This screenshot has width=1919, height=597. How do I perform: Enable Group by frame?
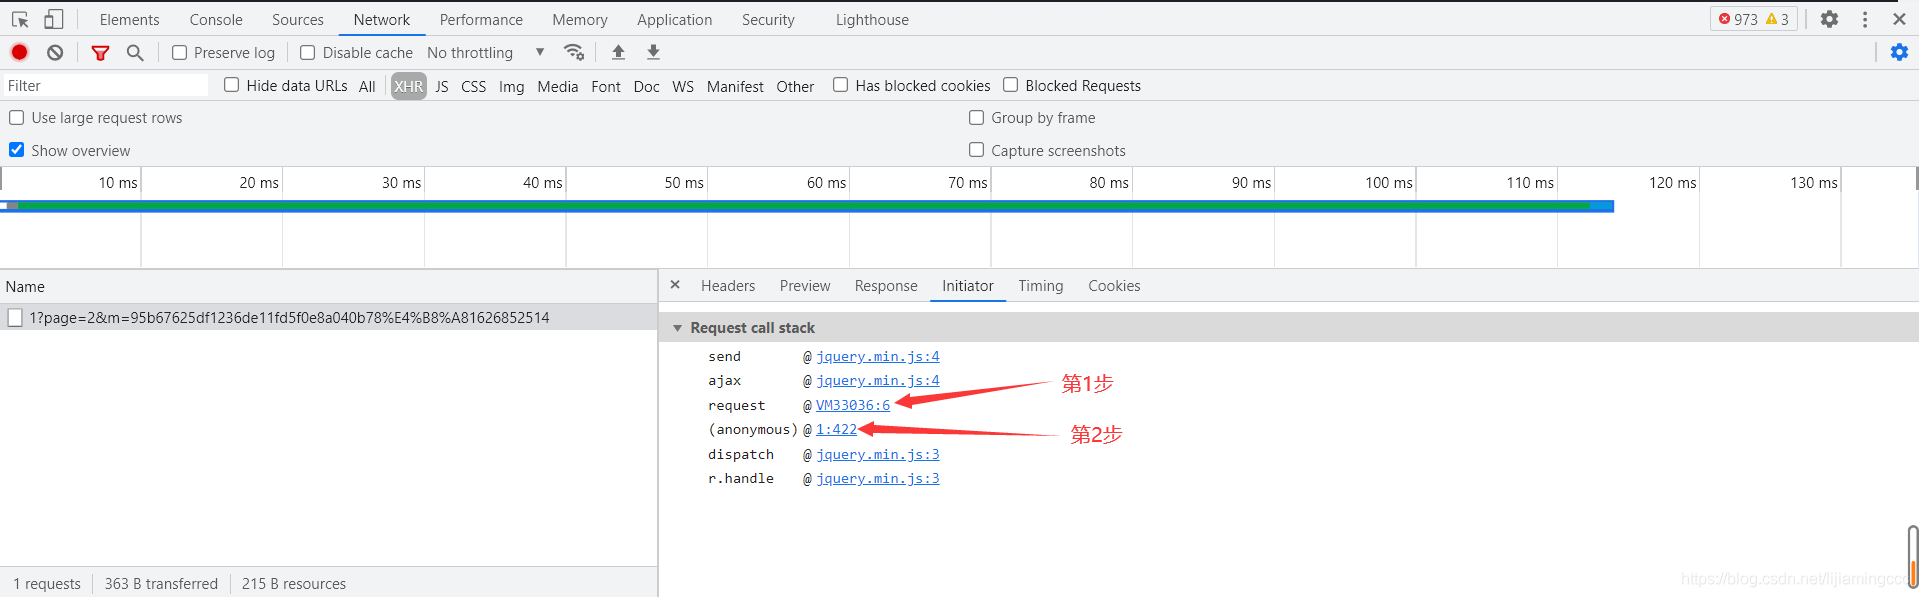pos(976,117)
